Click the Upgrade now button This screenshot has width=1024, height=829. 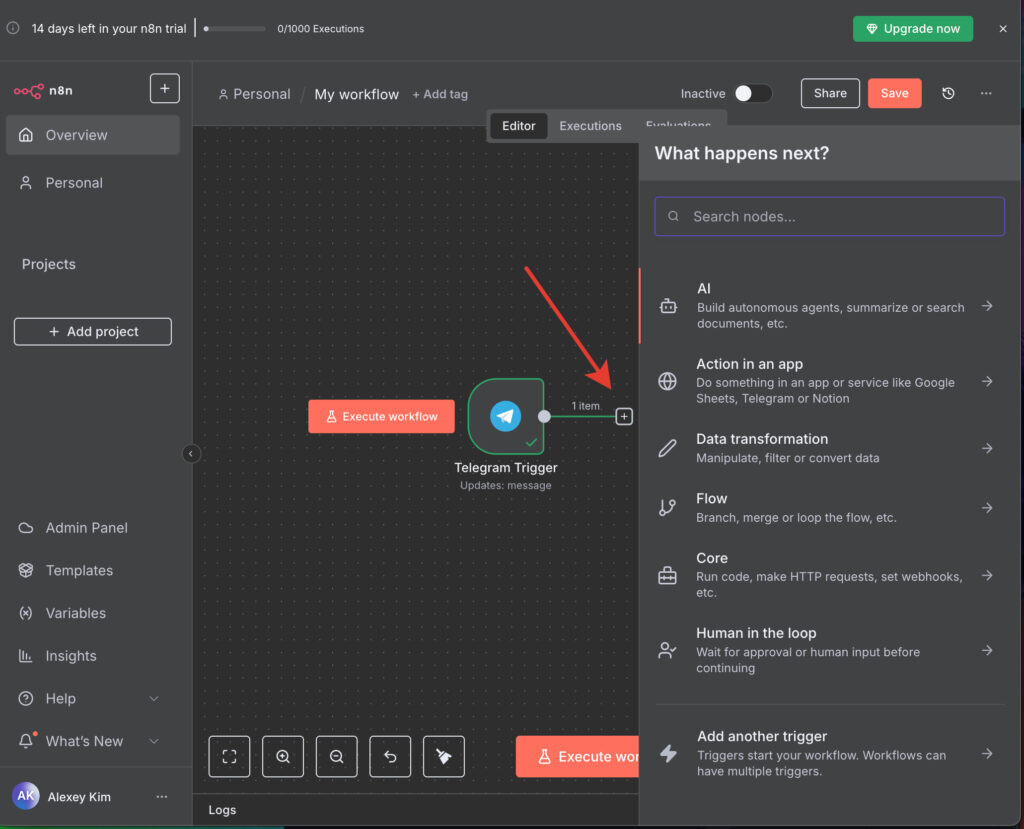pyautogui.click(x=912, y=29)
